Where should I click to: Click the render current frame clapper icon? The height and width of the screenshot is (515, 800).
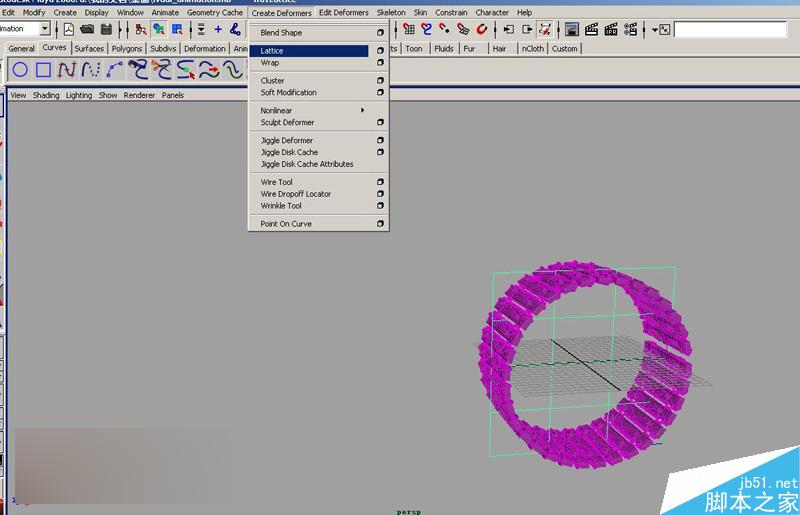click(591, 30)
